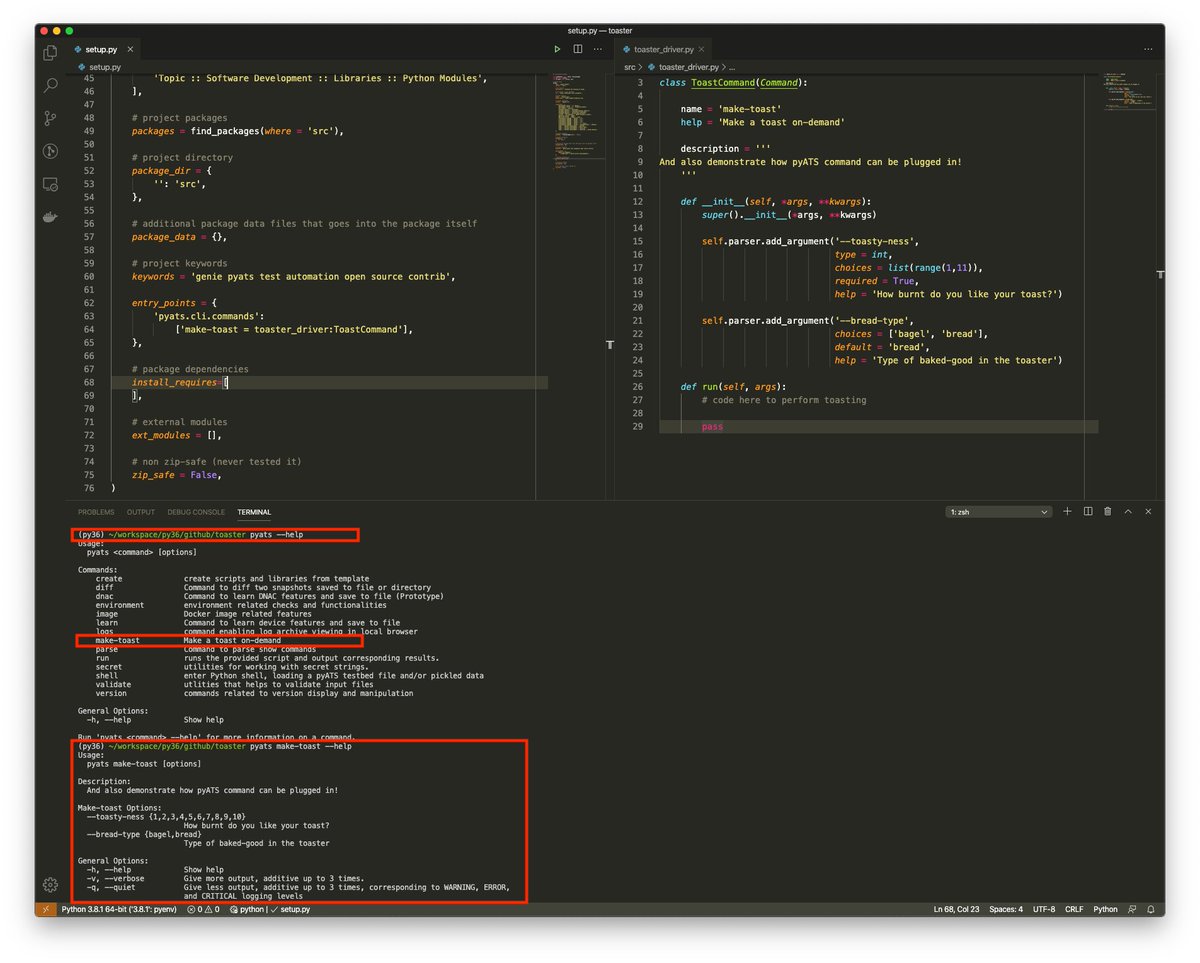Open notifications bell in status bar
This screenshot has width=1200, height=963.
(x=1152, y=909)
